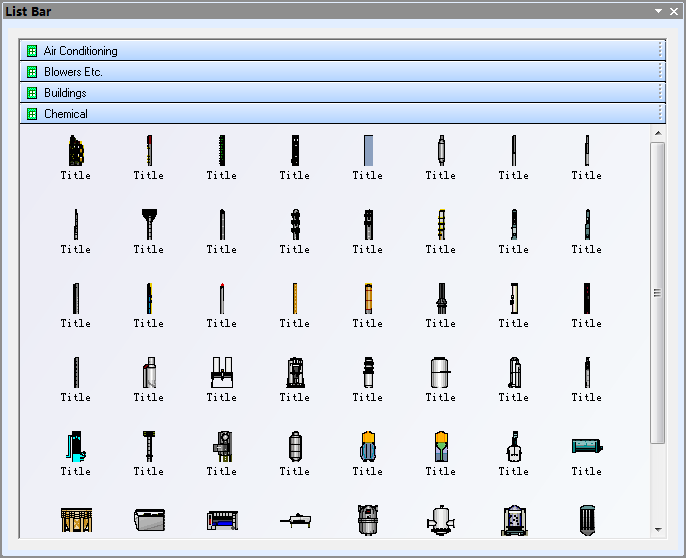686x558 pixels.
Task: Pick the funnel-topped column symbol
Action: point(149,224)
